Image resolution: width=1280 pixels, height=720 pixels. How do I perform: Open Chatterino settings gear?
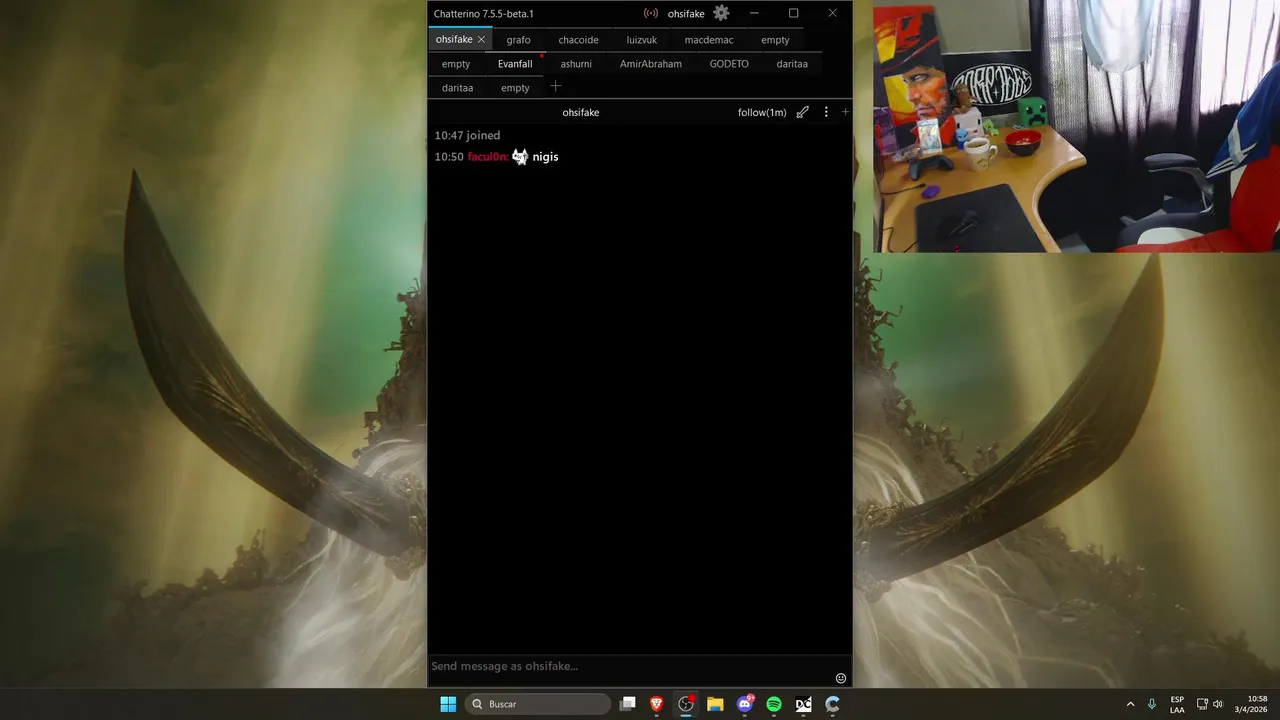point(721,13)
